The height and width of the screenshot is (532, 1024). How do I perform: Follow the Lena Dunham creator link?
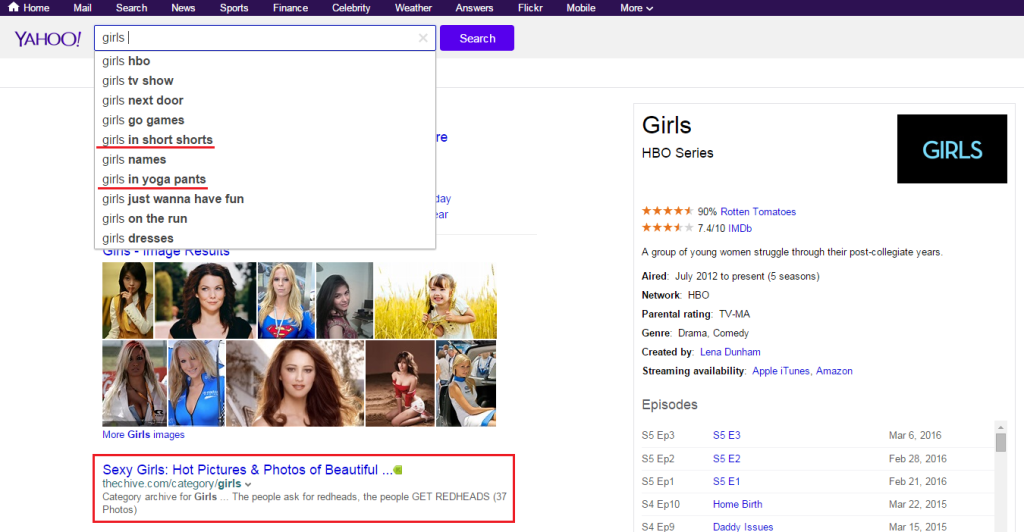tap(730, 352)
